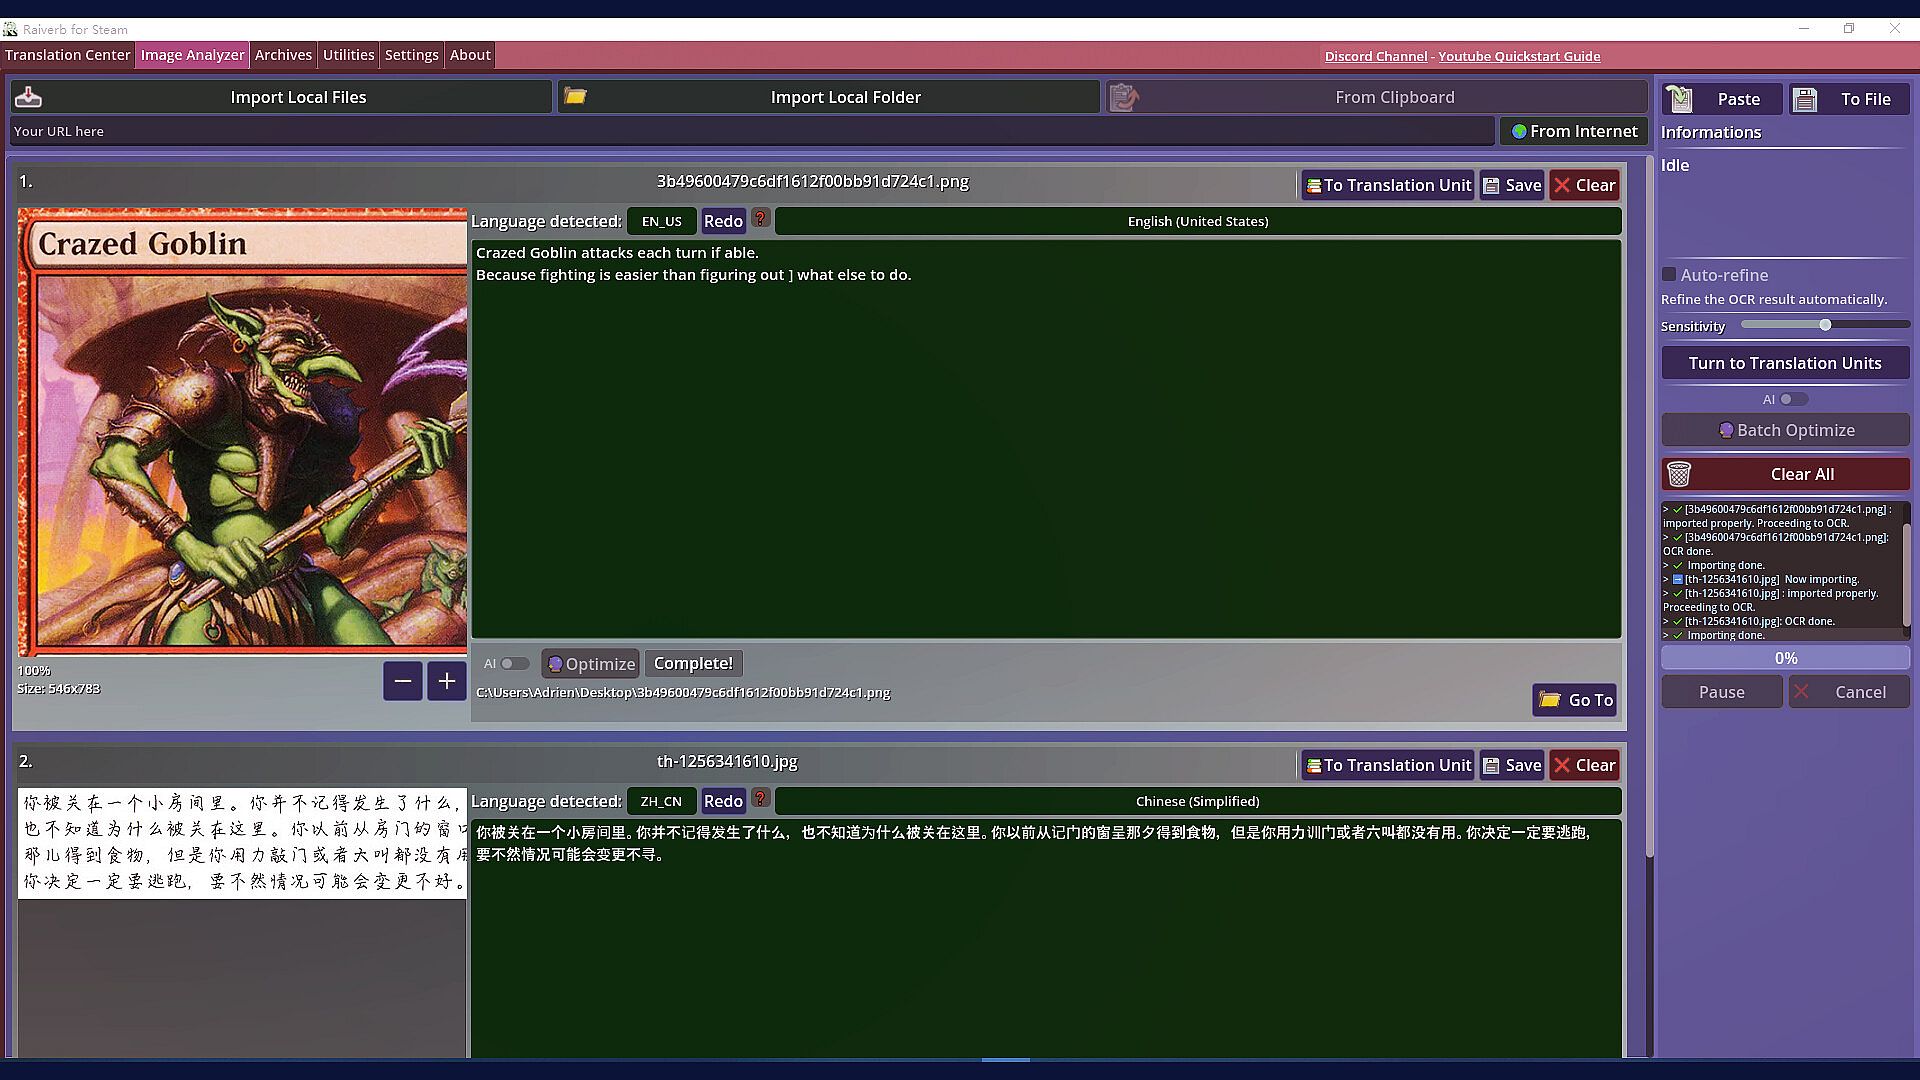Screen dimensions: 1920x1080
Task: Open the Archives tab
Action: (x=283, y=55)
